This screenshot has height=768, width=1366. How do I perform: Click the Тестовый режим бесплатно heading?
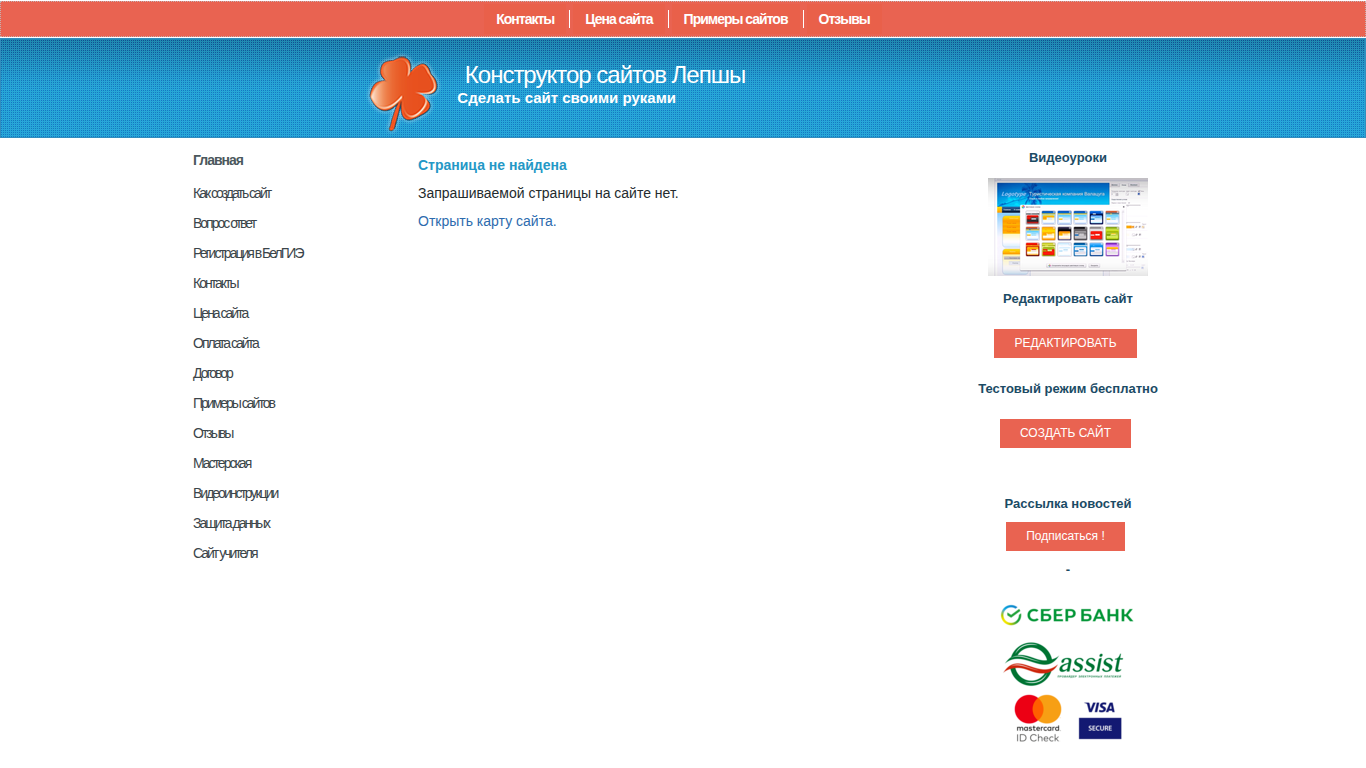tap(1068, 388)
